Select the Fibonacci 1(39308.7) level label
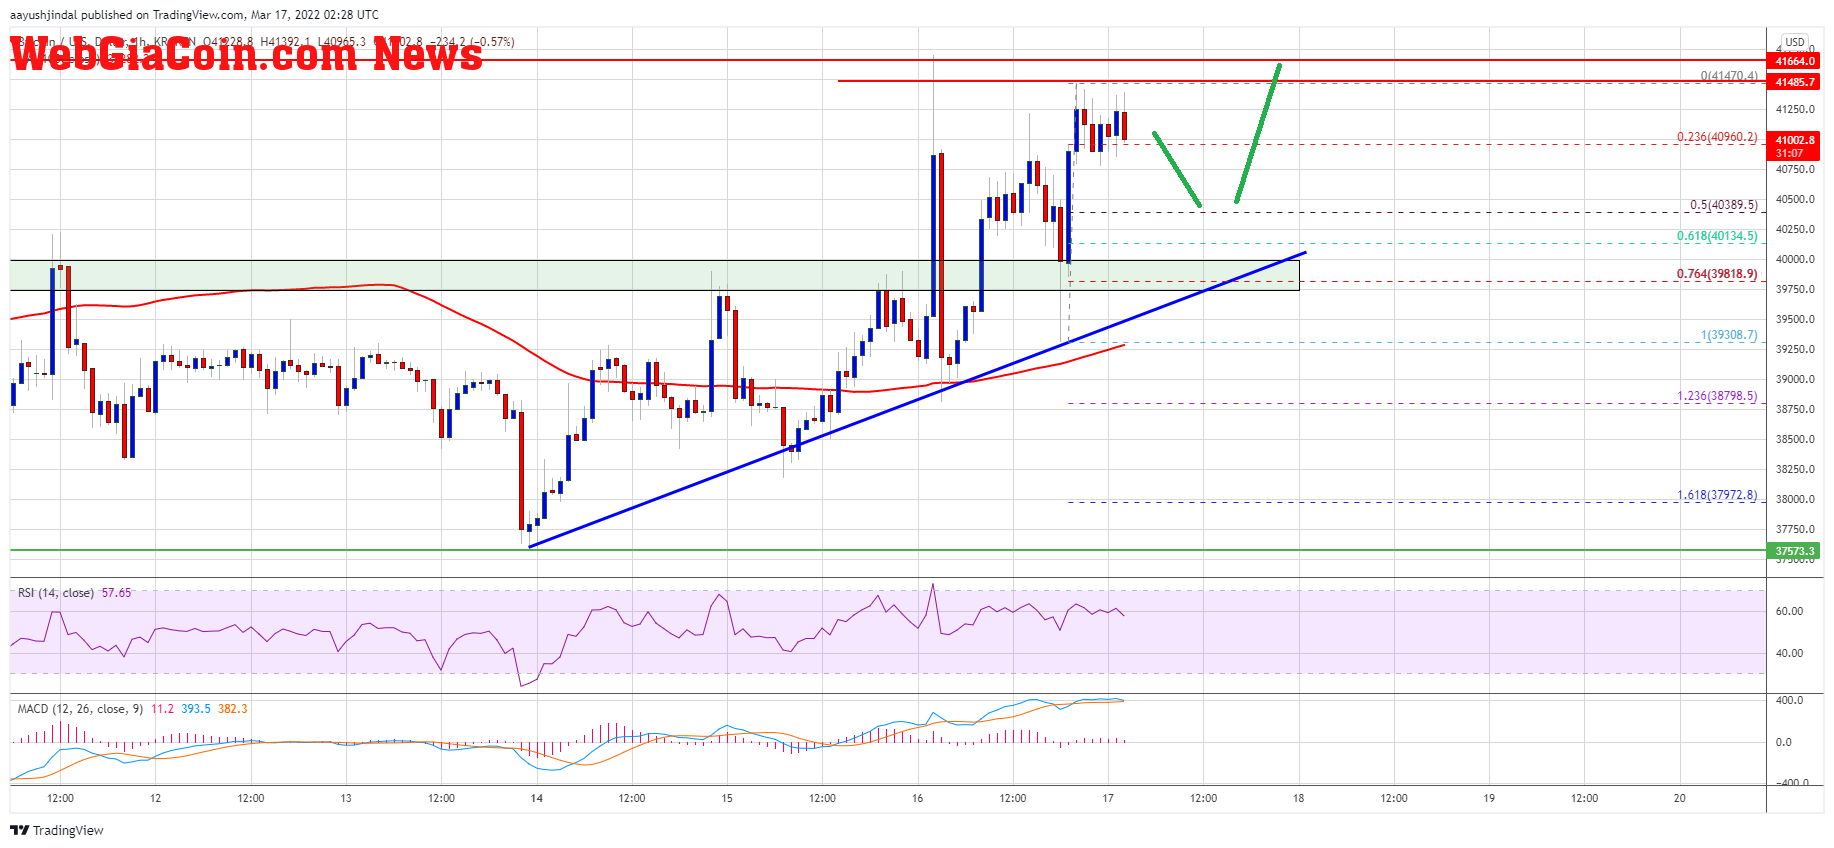This screenshot has height=848, width=1834. [1729, 335]
